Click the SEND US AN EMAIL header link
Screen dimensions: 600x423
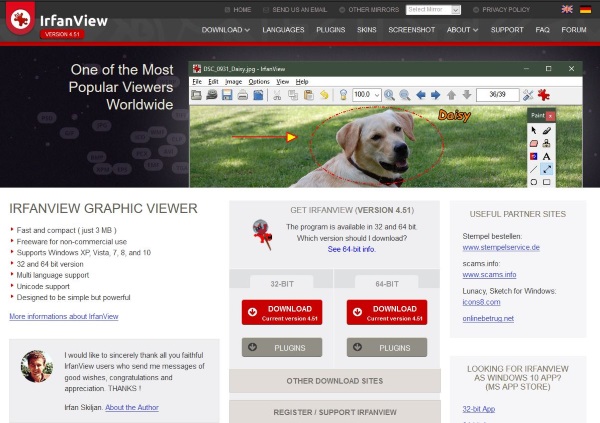(295, 10)
